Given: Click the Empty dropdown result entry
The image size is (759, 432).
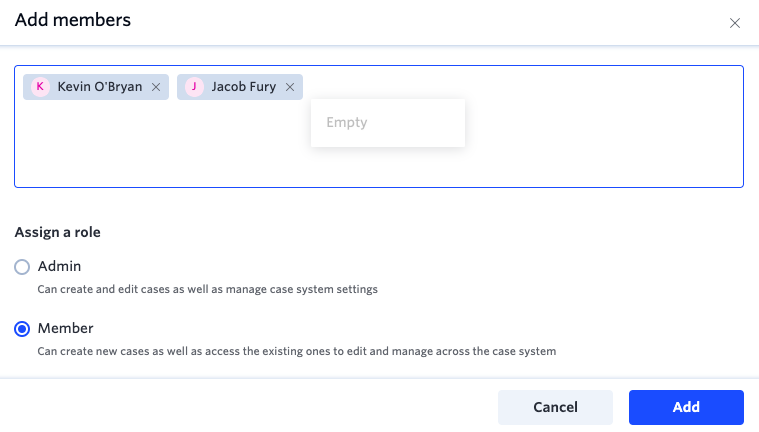Looking at the screenshot, I should pyautogui.click(x=388, y=123).
